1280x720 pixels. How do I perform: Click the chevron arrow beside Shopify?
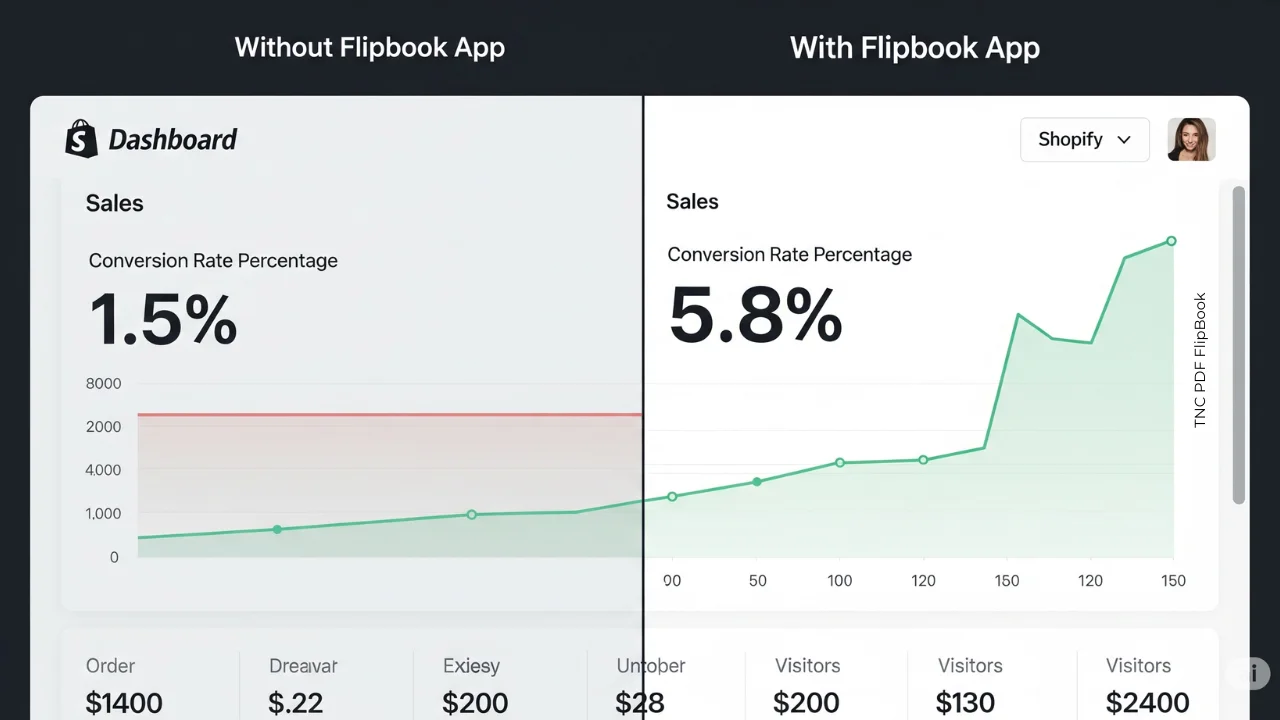tap(1124, 140)
